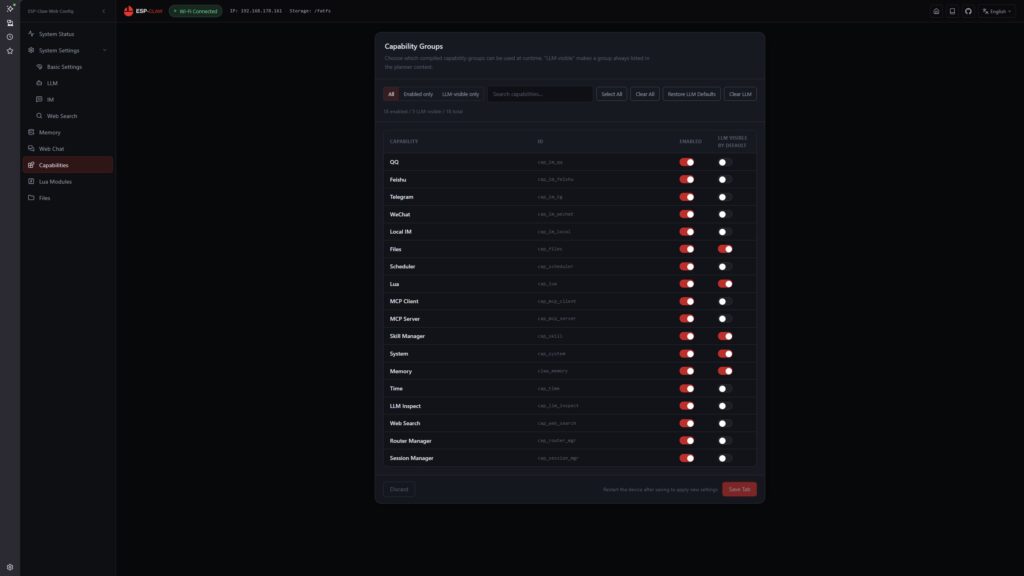This screenshot has height=576, width=1024.
Task: Enable LLM visible for Scheduler
Action: 725,266
